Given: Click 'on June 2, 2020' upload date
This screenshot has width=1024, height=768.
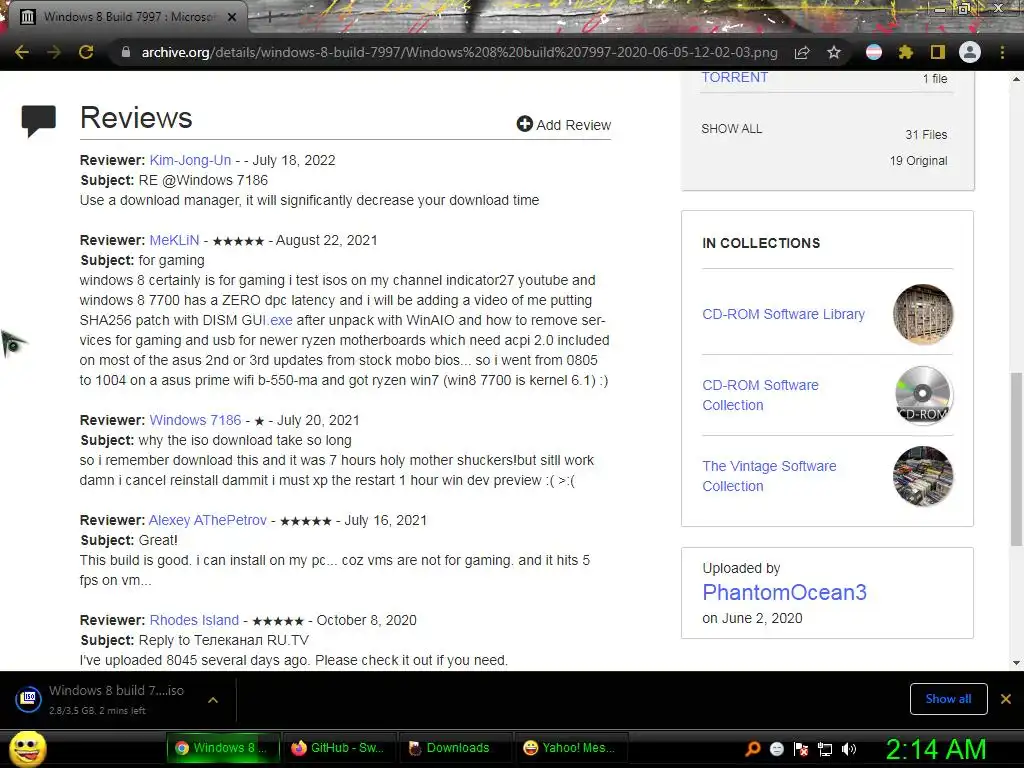Looking at the screenshot, I should pos(752,618).
